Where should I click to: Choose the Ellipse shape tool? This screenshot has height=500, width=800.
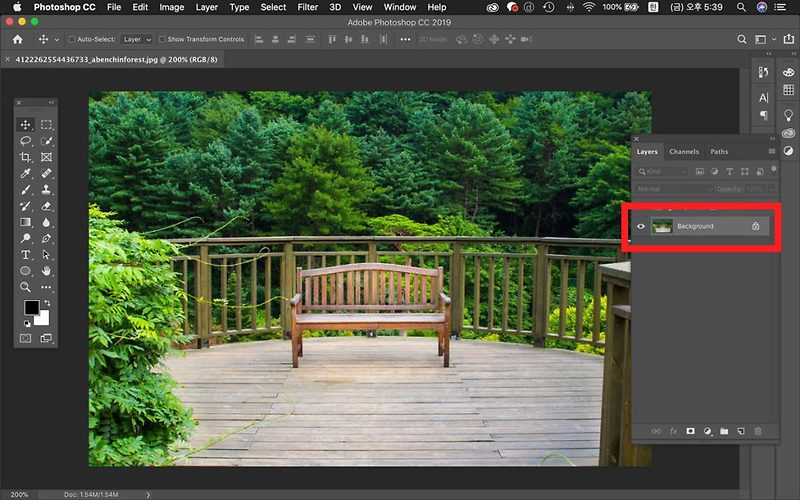tap(25, 271)
